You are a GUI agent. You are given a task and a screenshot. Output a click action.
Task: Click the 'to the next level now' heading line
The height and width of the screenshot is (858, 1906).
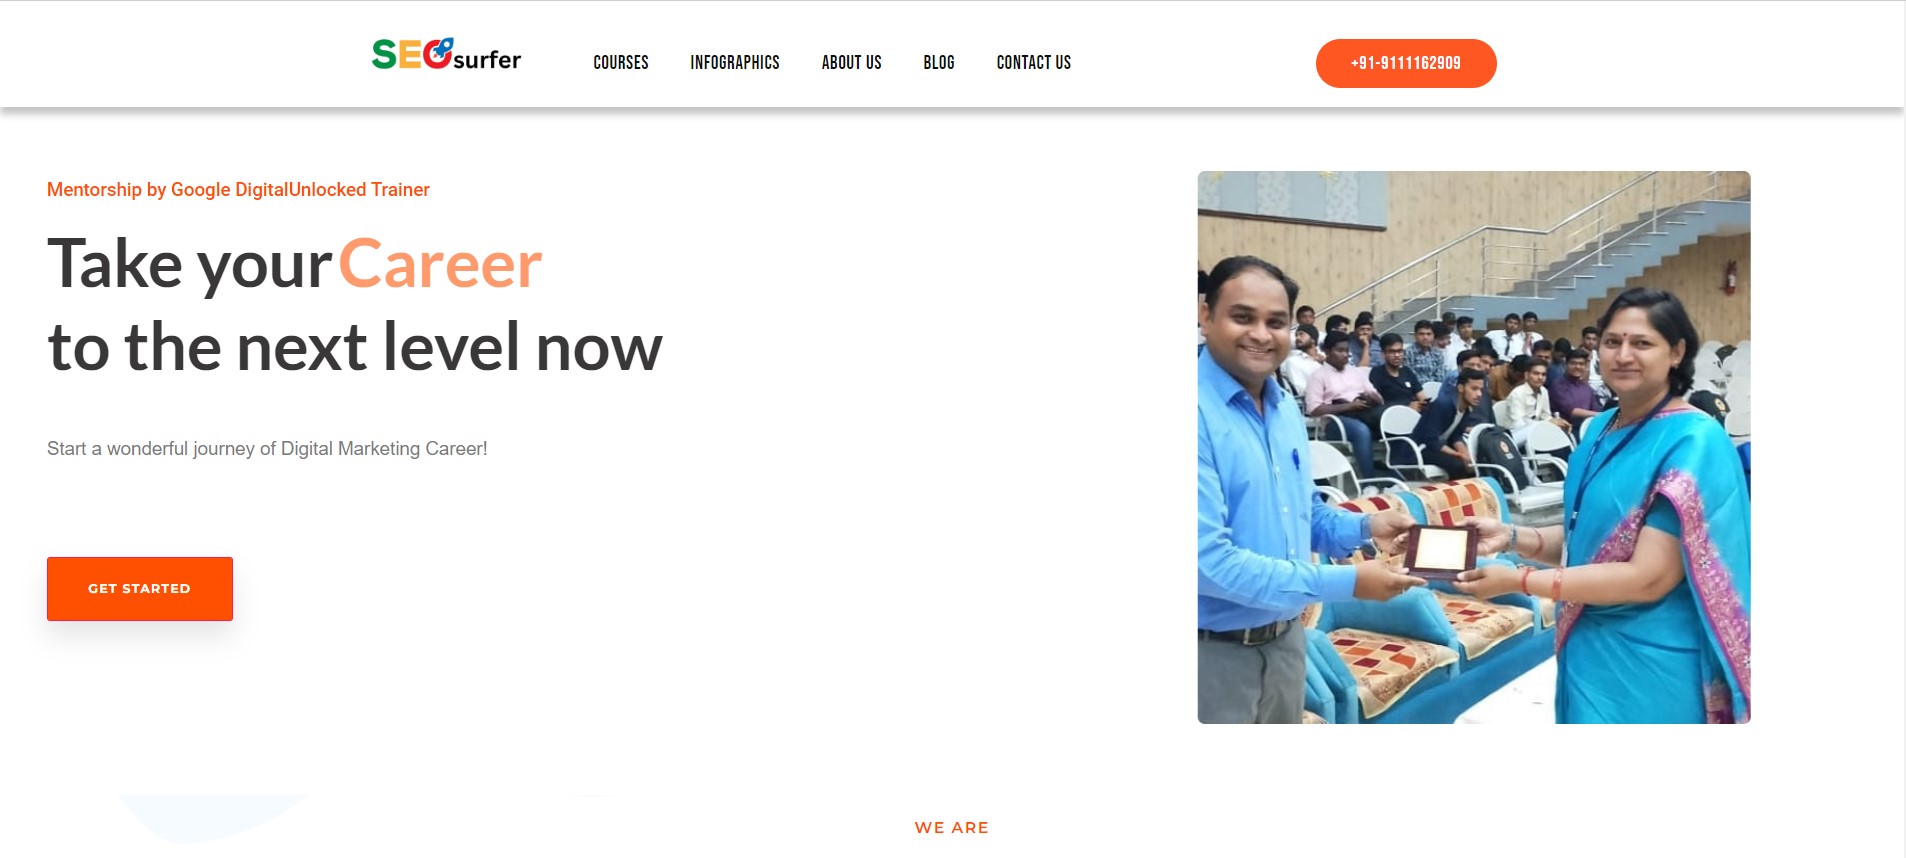coord(355,347)
